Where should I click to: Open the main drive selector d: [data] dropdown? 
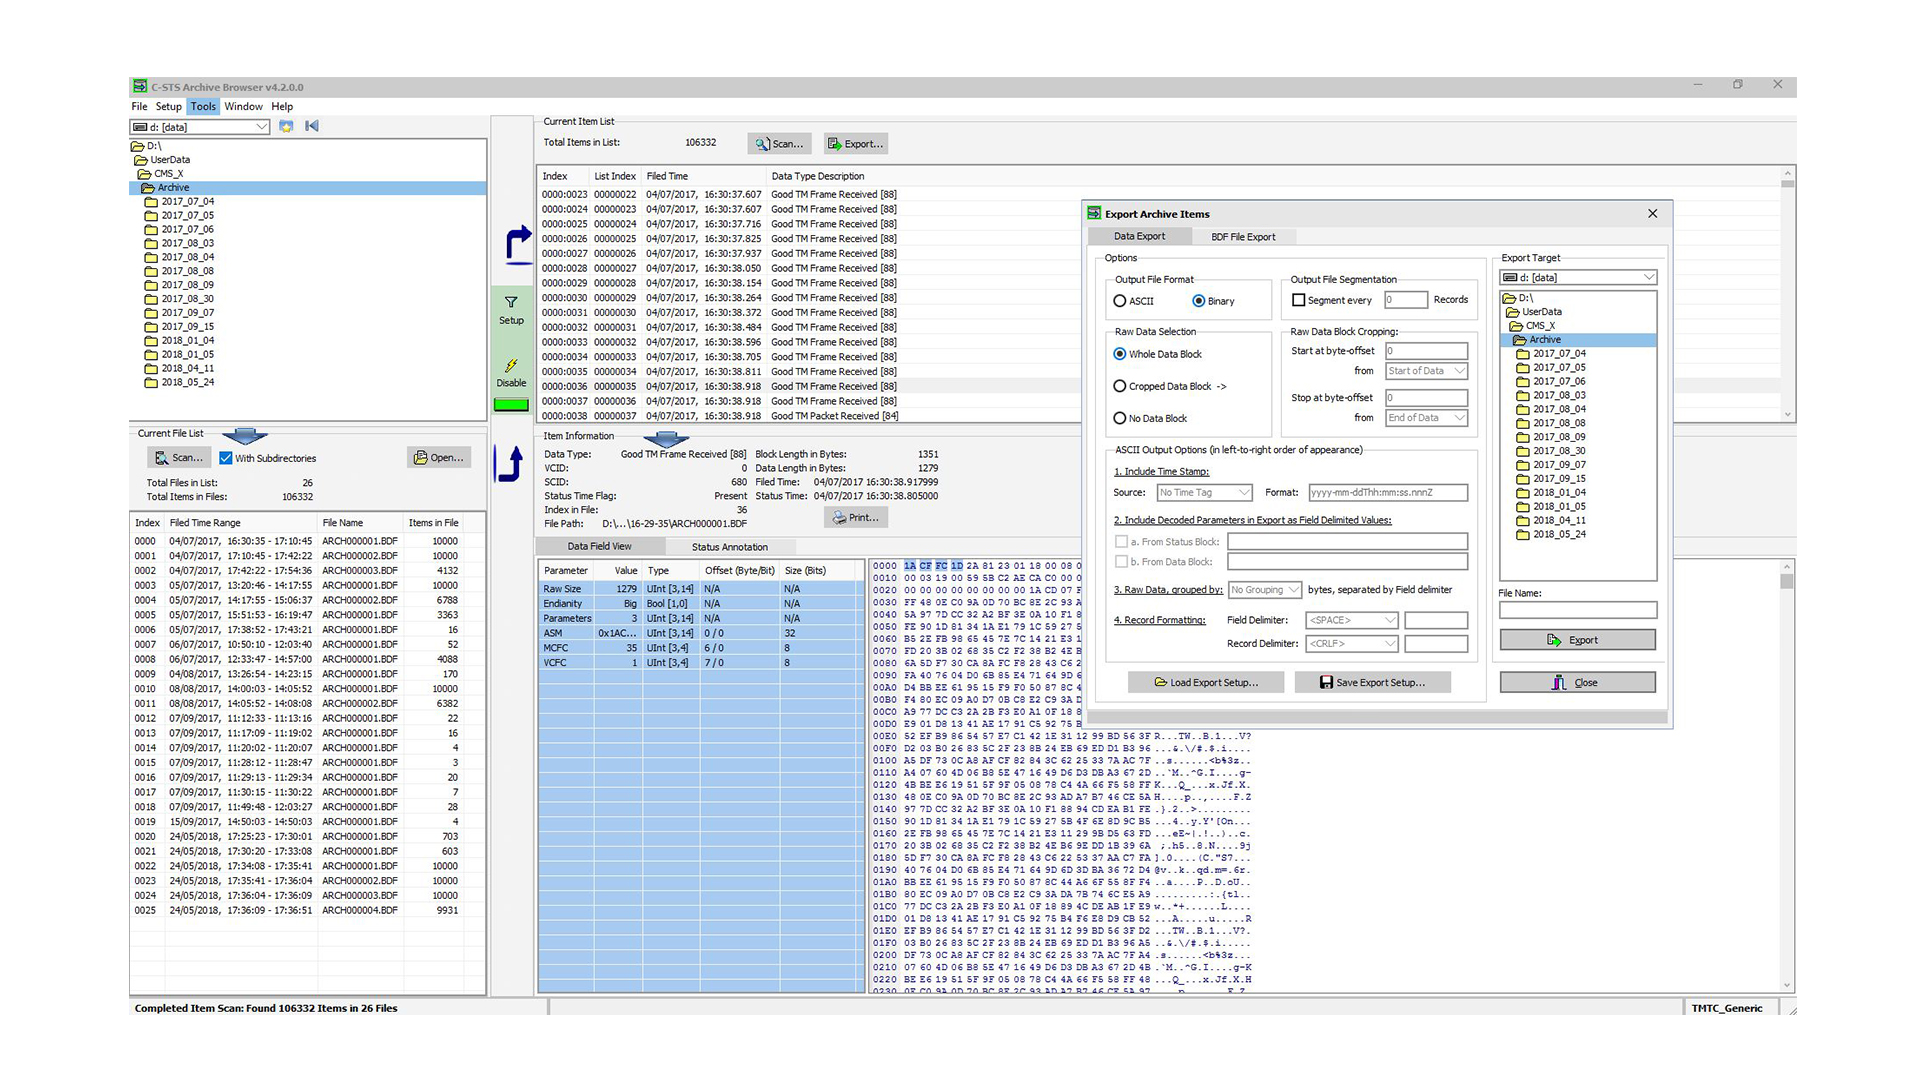[200, 127]
